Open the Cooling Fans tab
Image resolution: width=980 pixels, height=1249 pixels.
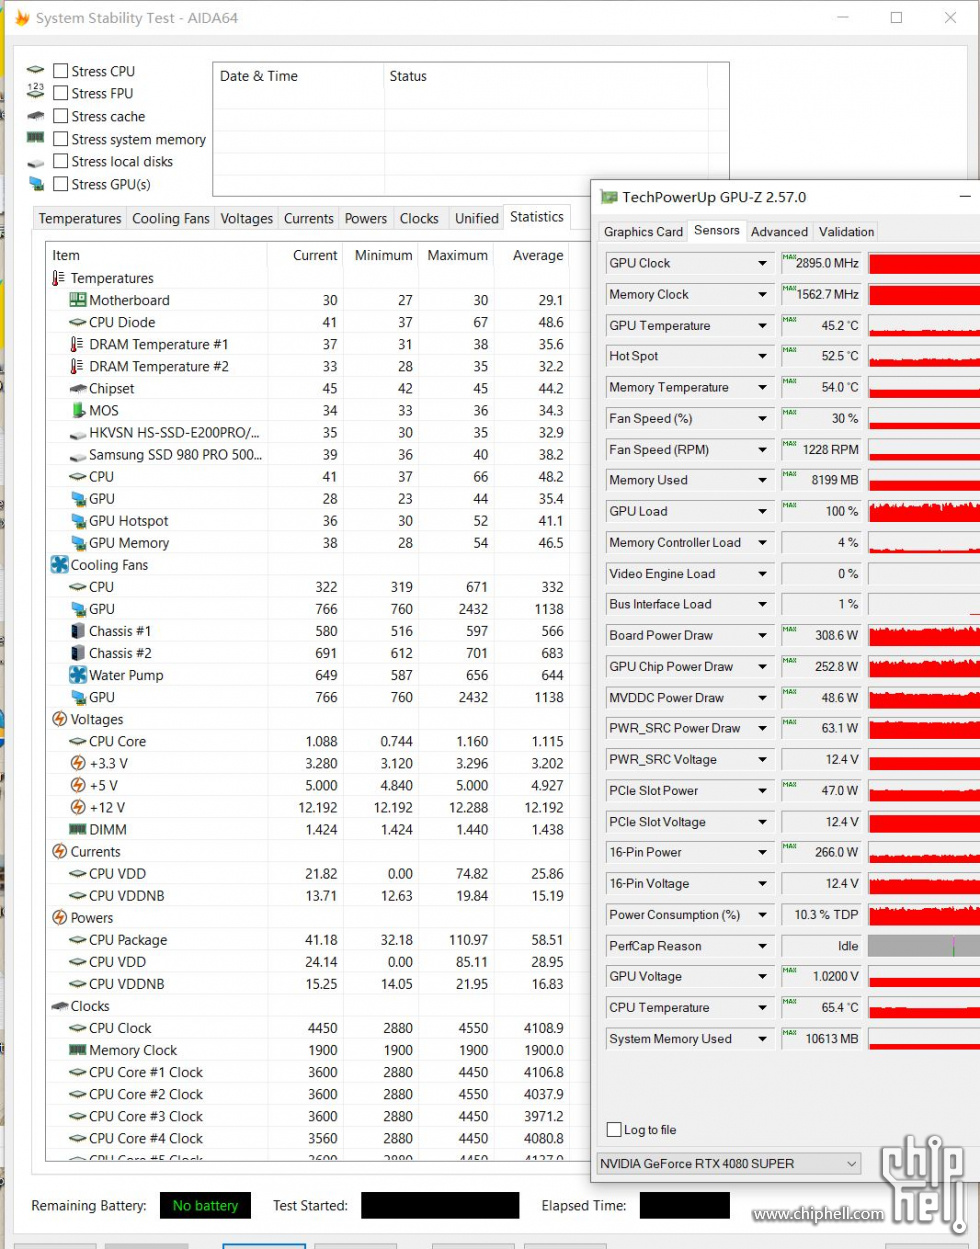[x=171, y=219]
